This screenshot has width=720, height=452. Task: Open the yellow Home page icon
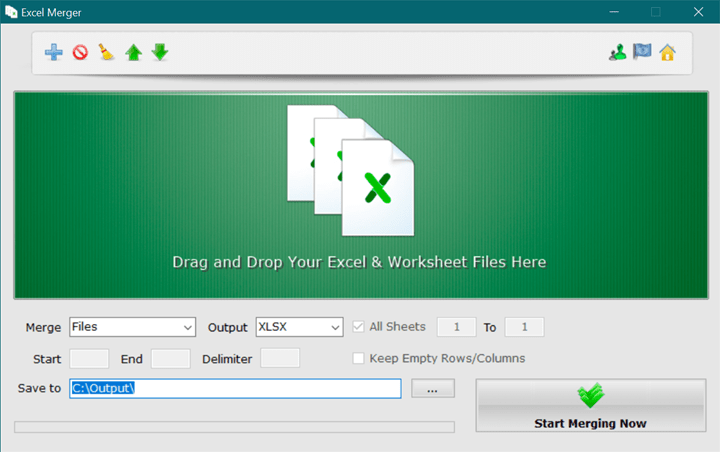point(667,52)
